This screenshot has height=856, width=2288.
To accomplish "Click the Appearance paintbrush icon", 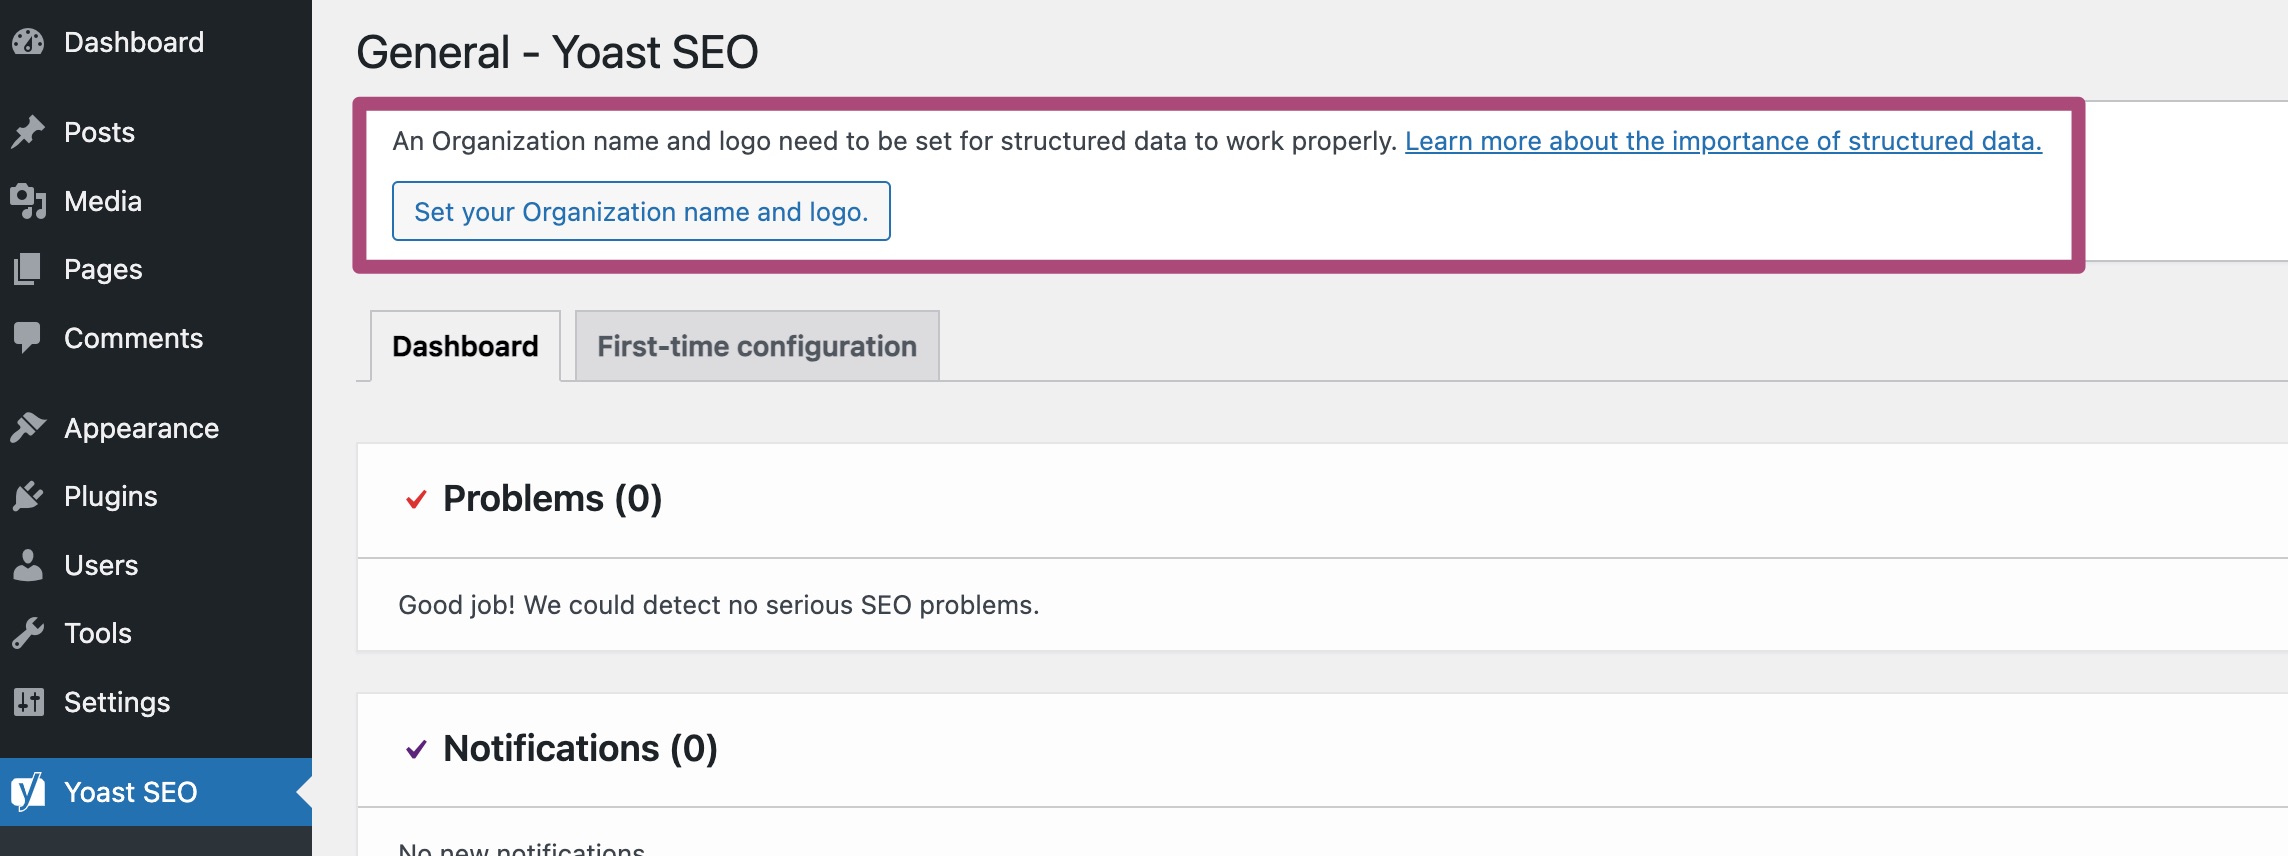I will (x=28, y=428).
